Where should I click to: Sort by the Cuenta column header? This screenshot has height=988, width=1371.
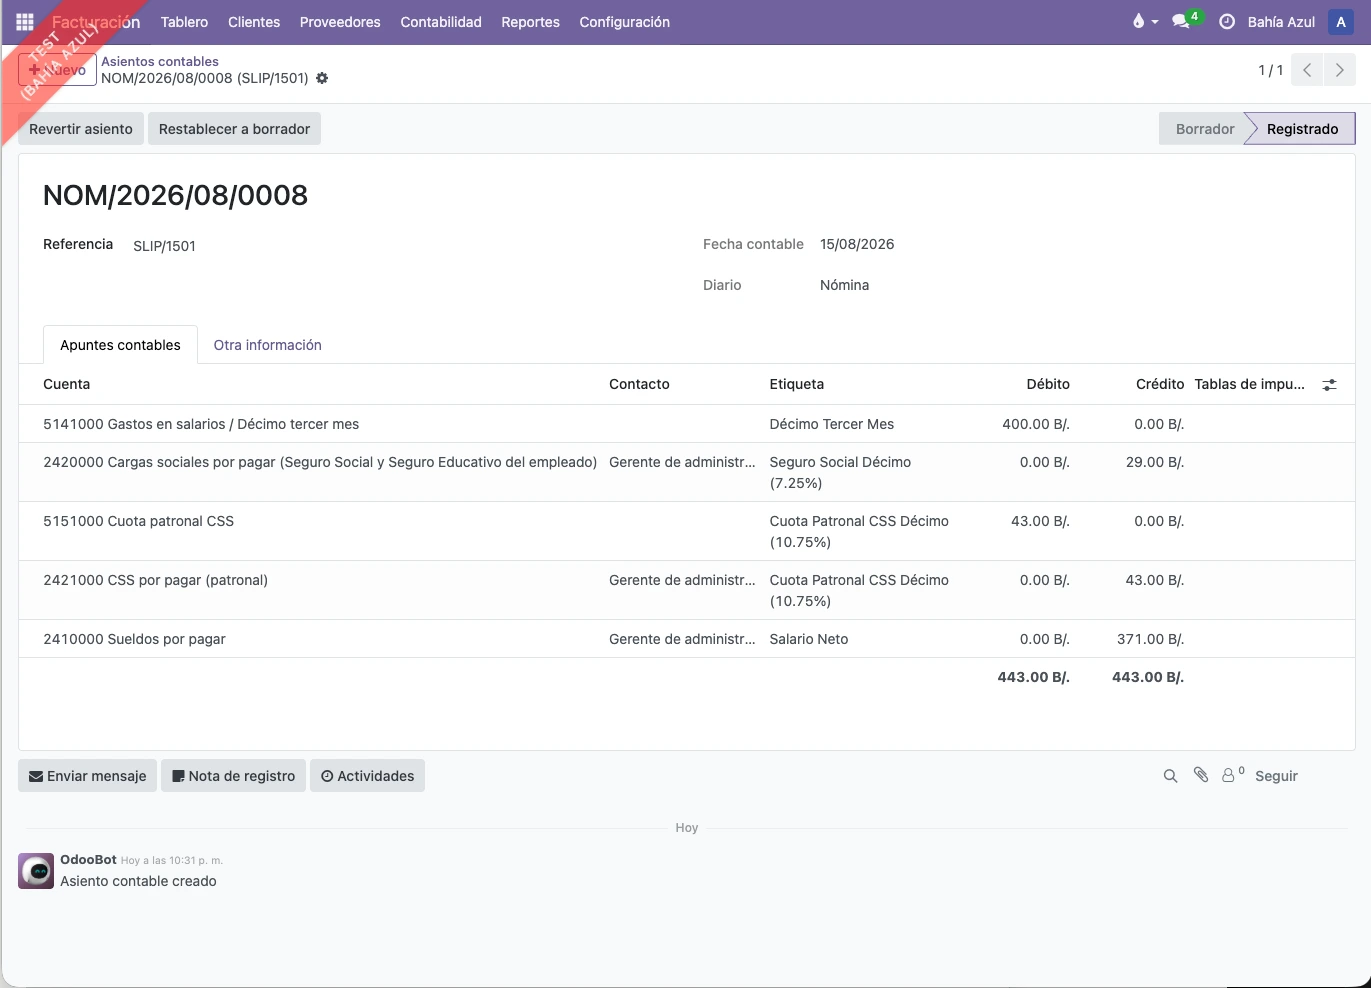(x=67, y=384)
